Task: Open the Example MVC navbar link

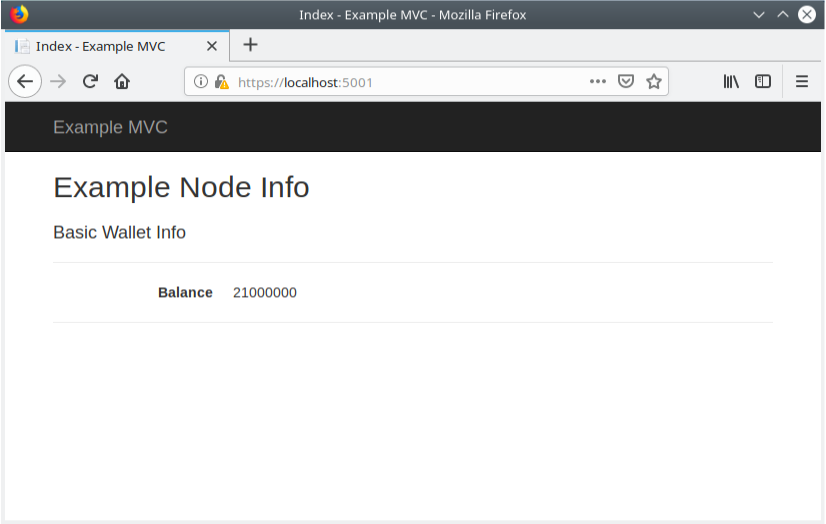Action: pyautogui.click(x=110, y=127)
